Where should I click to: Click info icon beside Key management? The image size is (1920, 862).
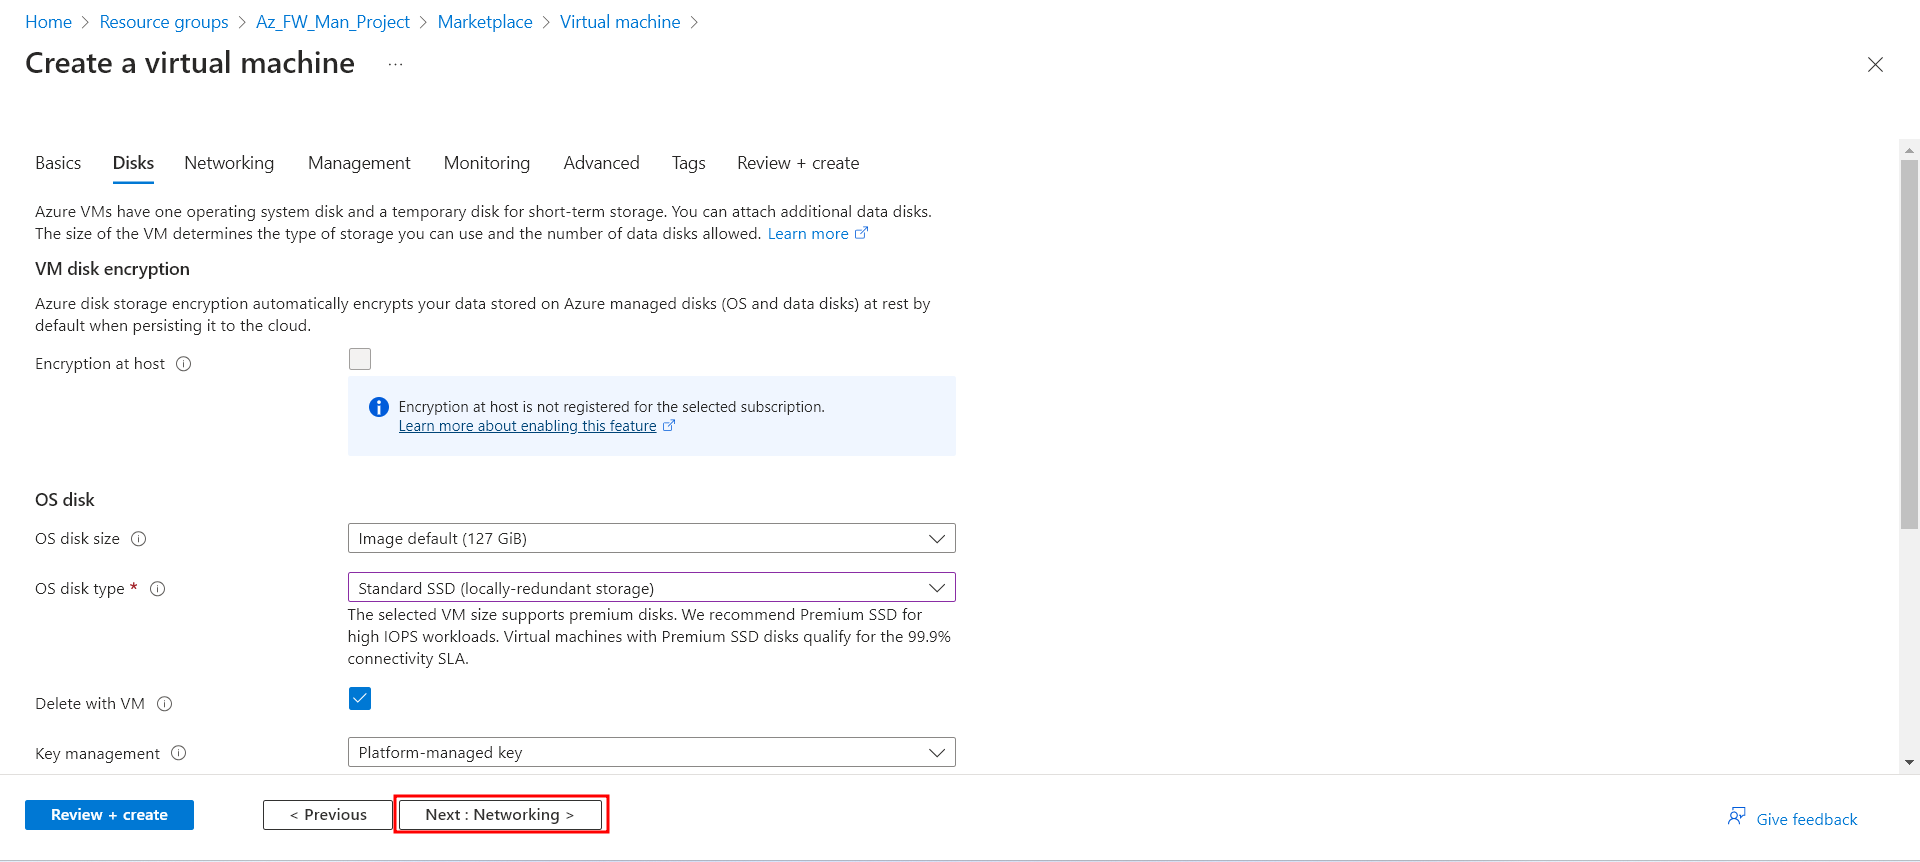click(x=179, y=753)
